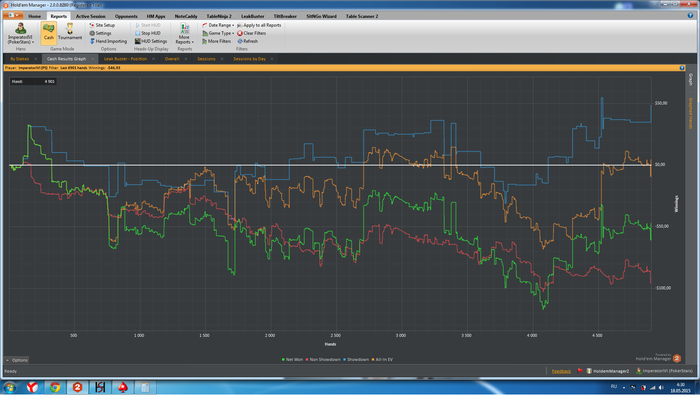Screen dimensions: 700x400
Task: Open the Table Scanner 2 ribbon tab
Action: coord(362,16)
